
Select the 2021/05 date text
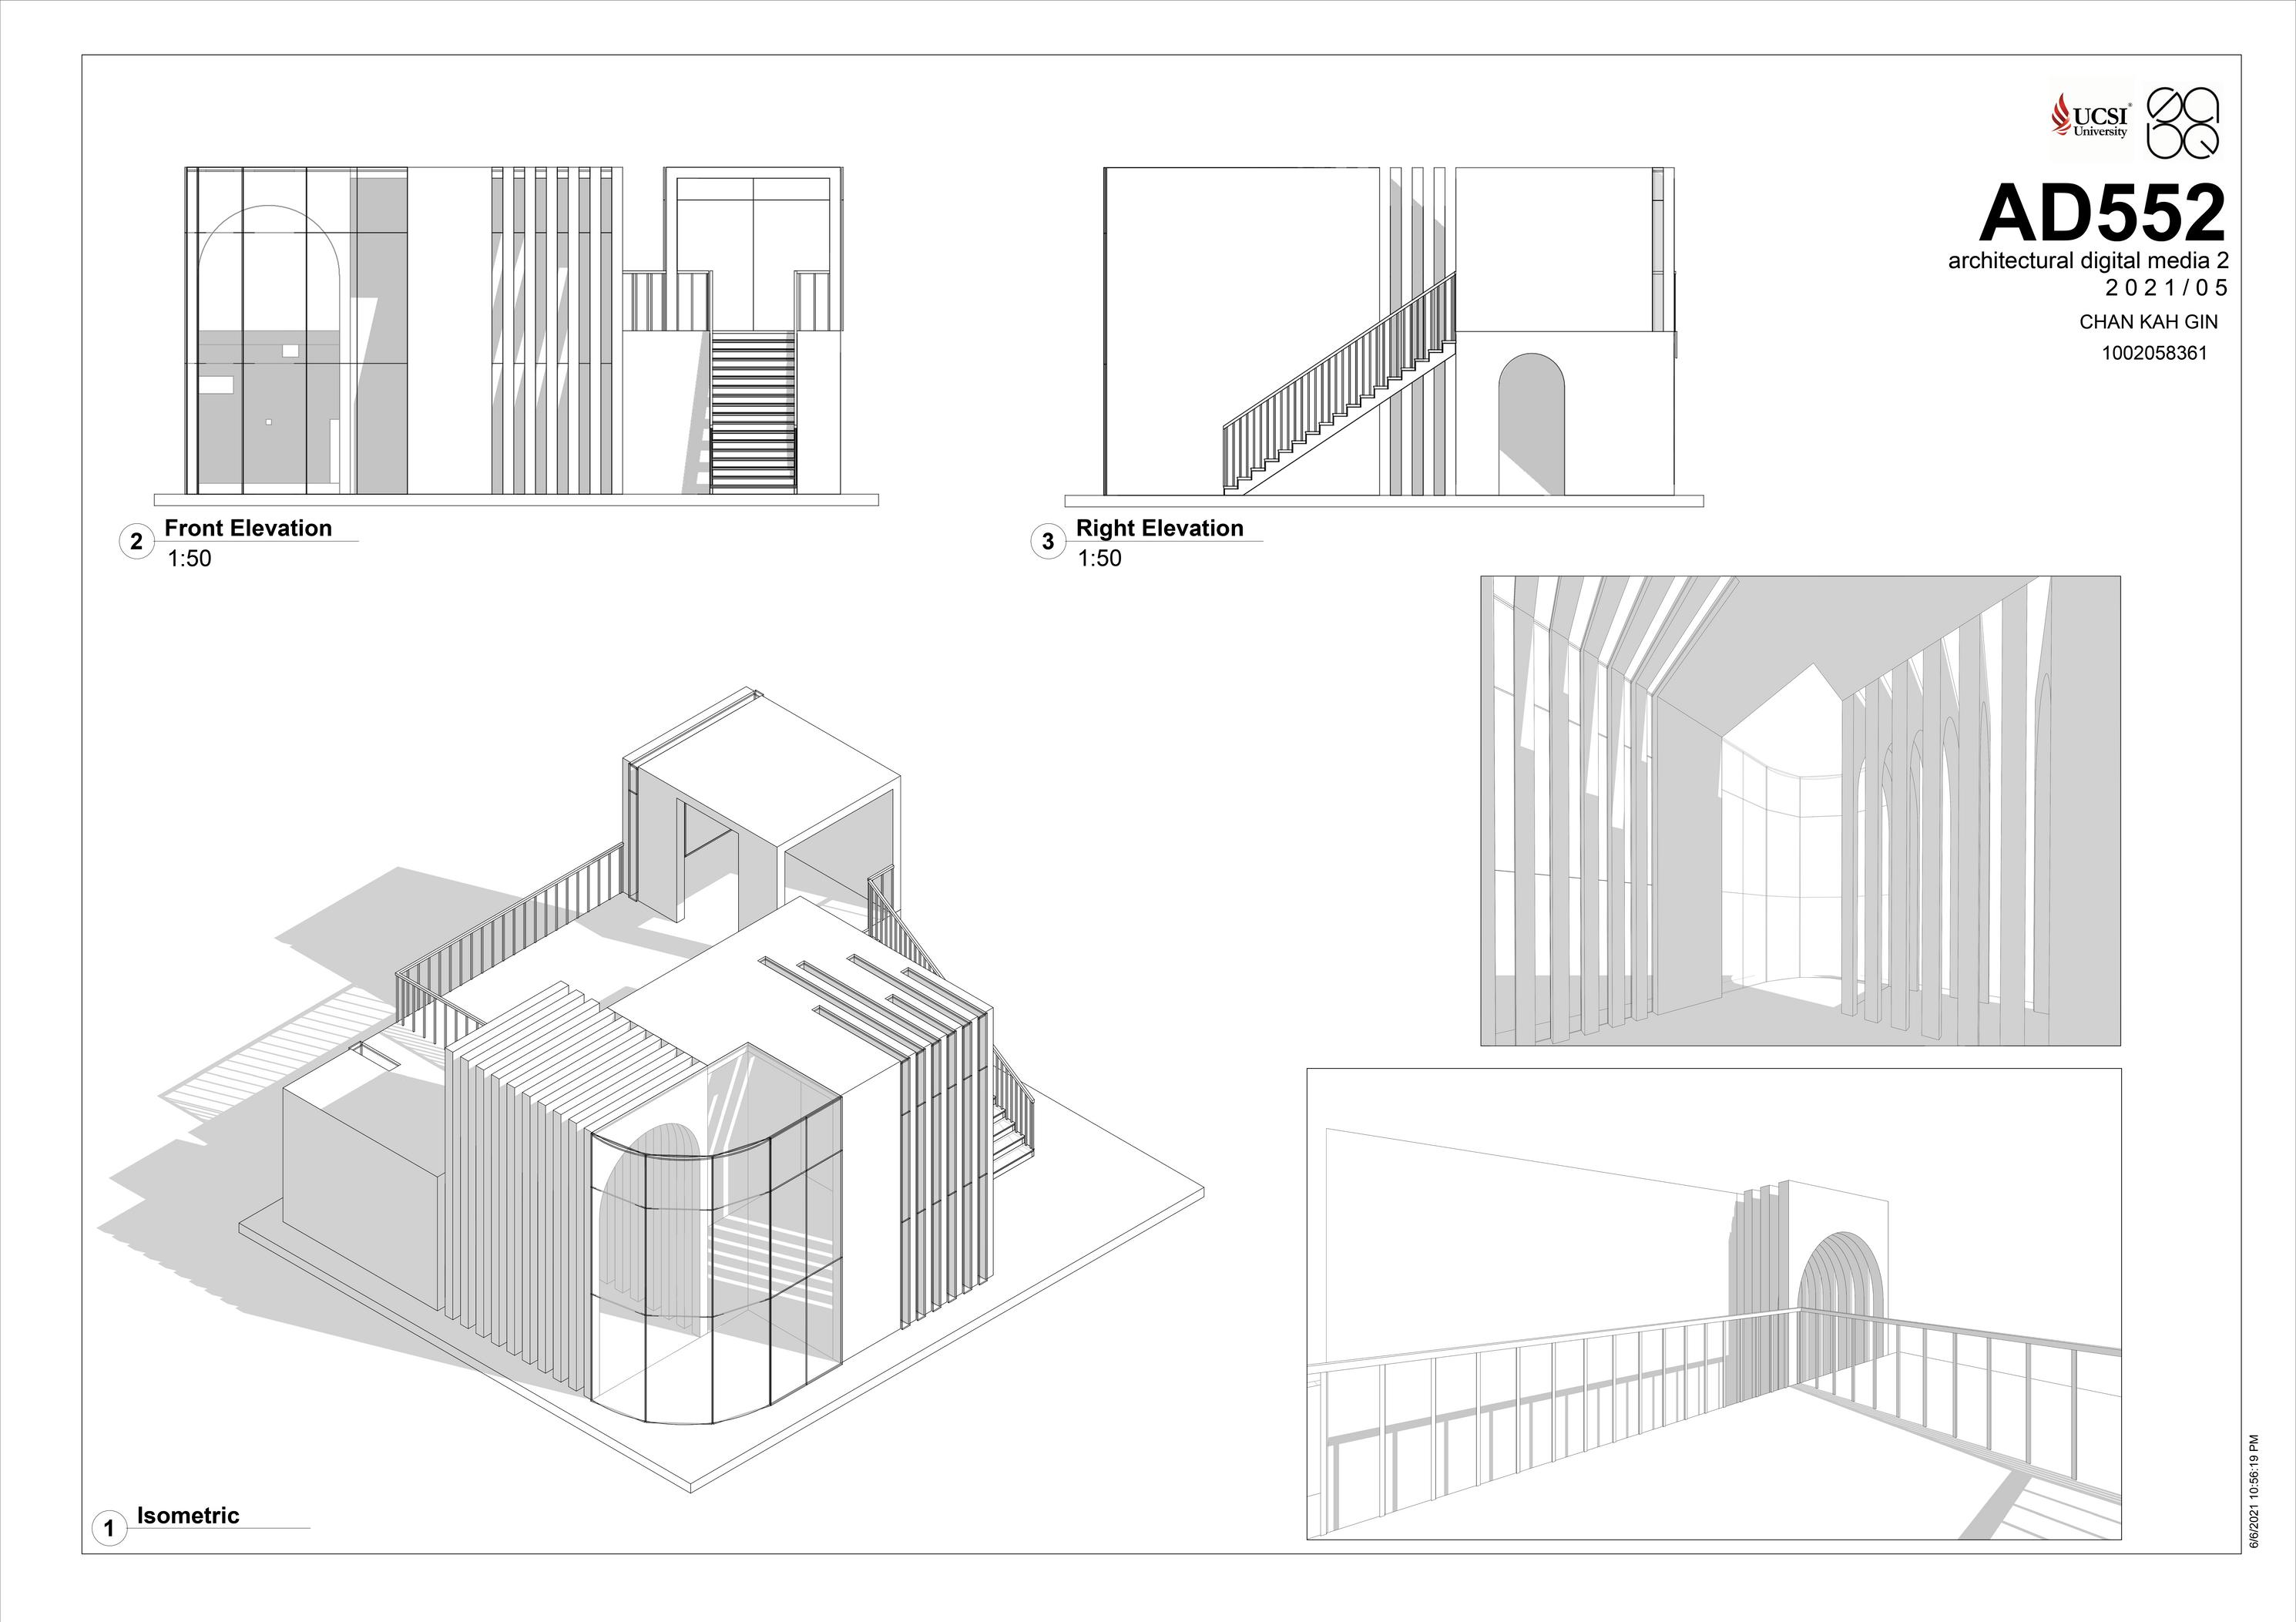(x=2166, y=288)
